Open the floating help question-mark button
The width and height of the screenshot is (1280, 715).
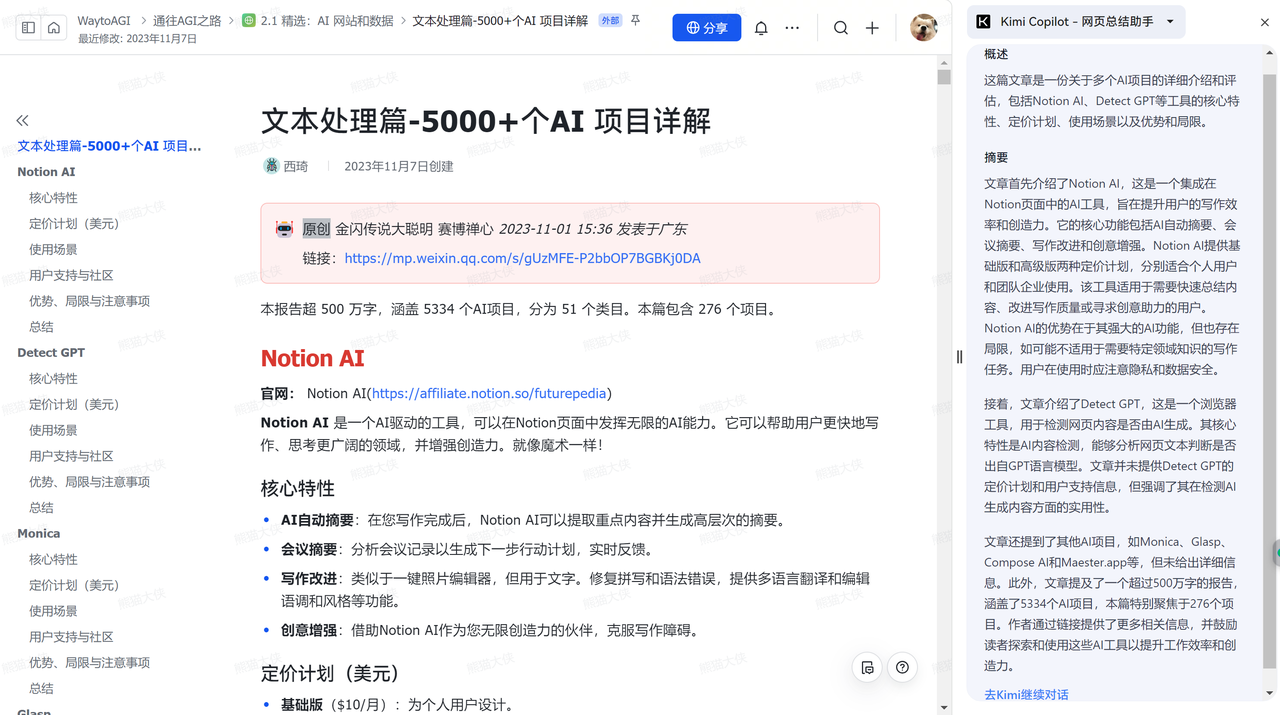902,667
